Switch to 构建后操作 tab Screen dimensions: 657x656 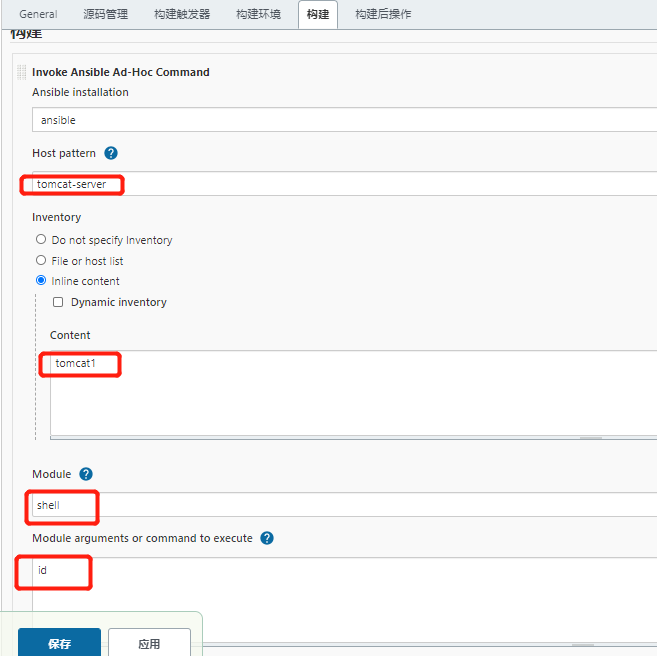pos(383,14)
